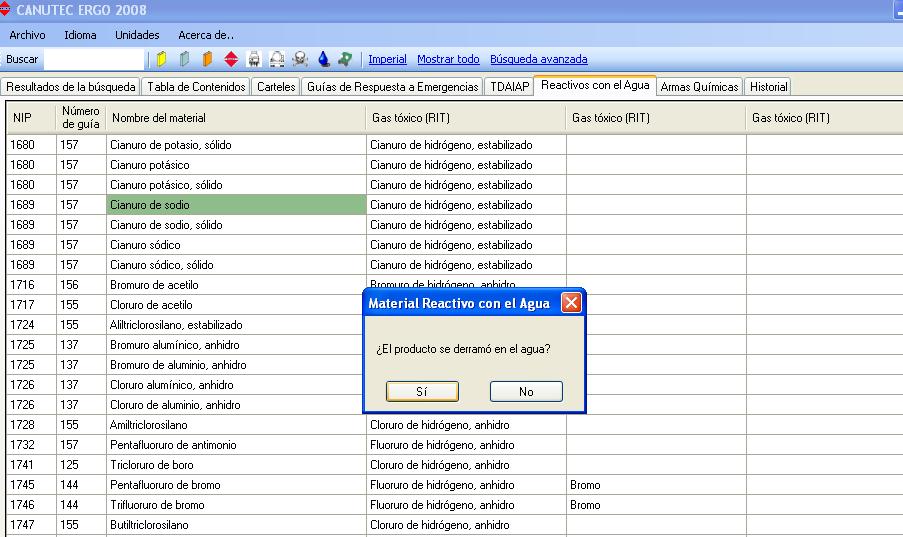Open the Búsqueda avanzada link
903x537 pixels.
click(538, 59)
